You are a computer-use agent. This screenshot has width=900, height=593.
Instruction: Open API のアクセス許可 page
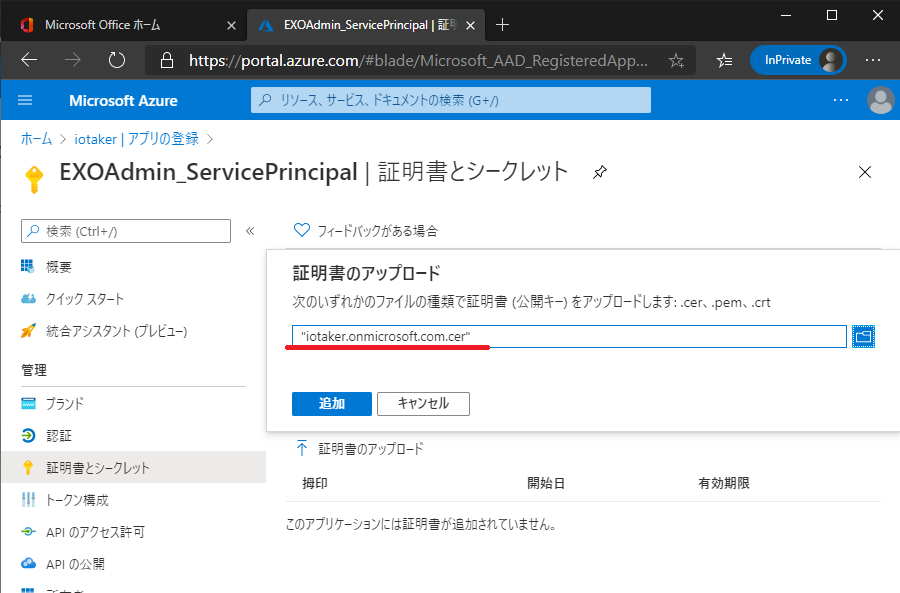[95, 532]
